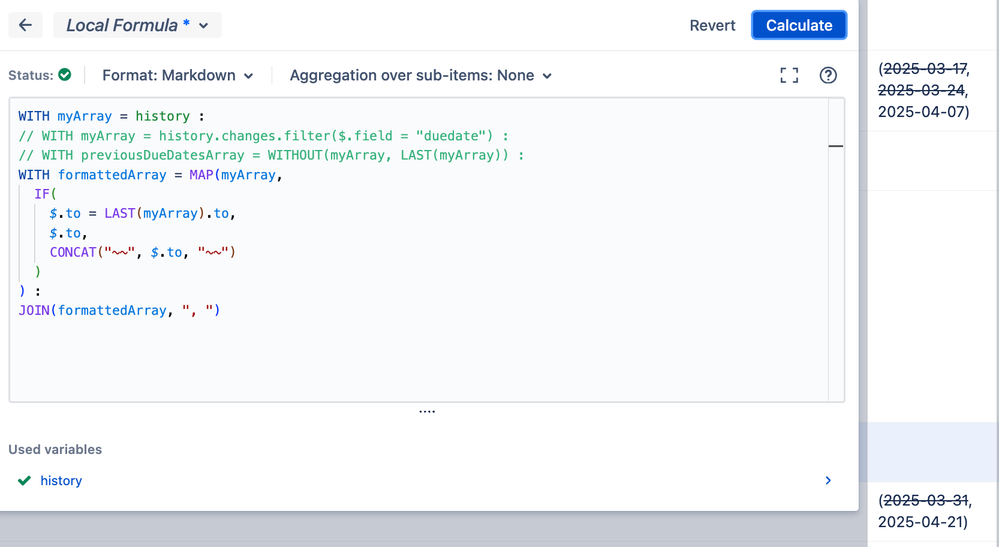Open the Local Formula name dropdown
Image resolution: width=999 pixels, height=547 pixels.
tap(138, 25)
